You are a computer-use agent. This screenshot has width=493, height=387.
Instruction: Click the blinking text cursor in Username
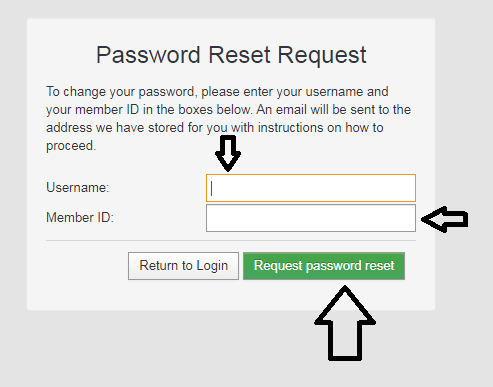point(212,188)
